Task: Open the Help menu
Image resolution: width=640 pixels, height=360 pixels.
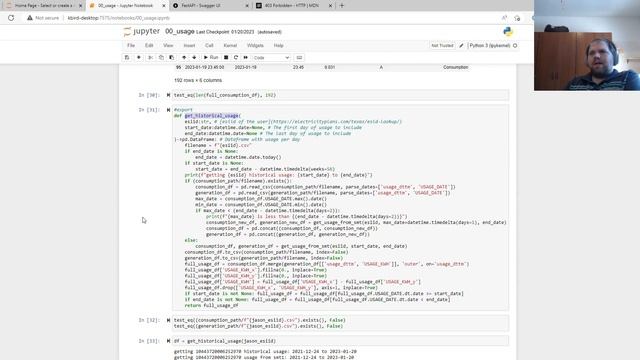Action: click(x=279, y=46)
